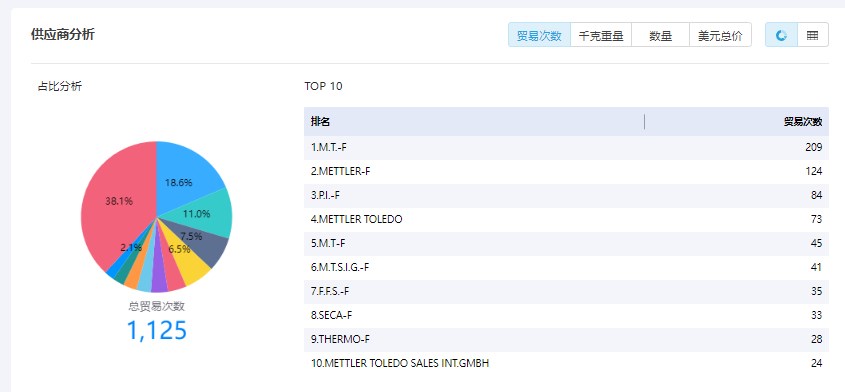
Task: Select row 8.SECA-F in the table
Action: tap(566, 315)
